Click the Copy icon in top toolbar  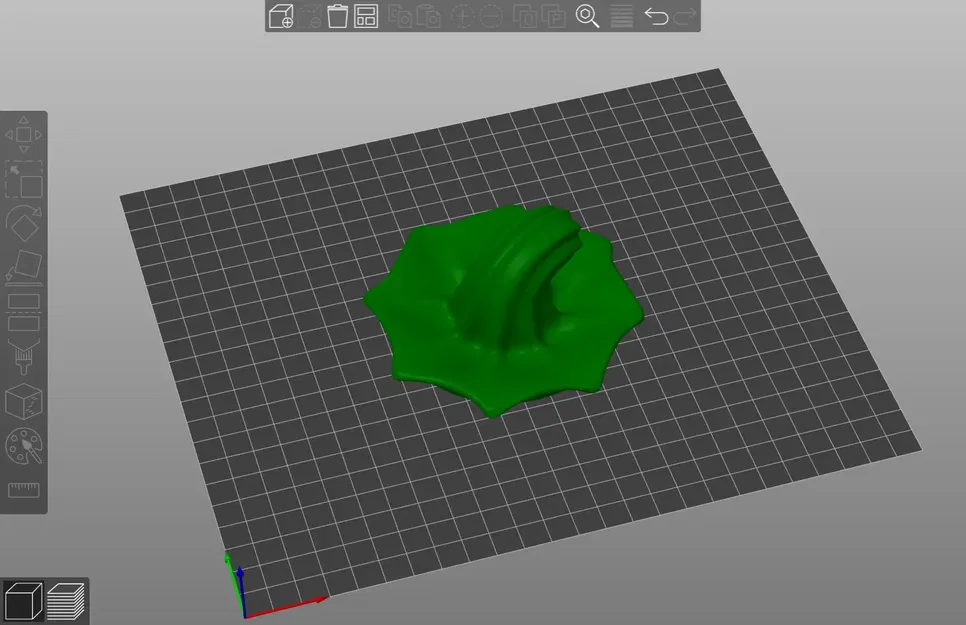[400, 16]
